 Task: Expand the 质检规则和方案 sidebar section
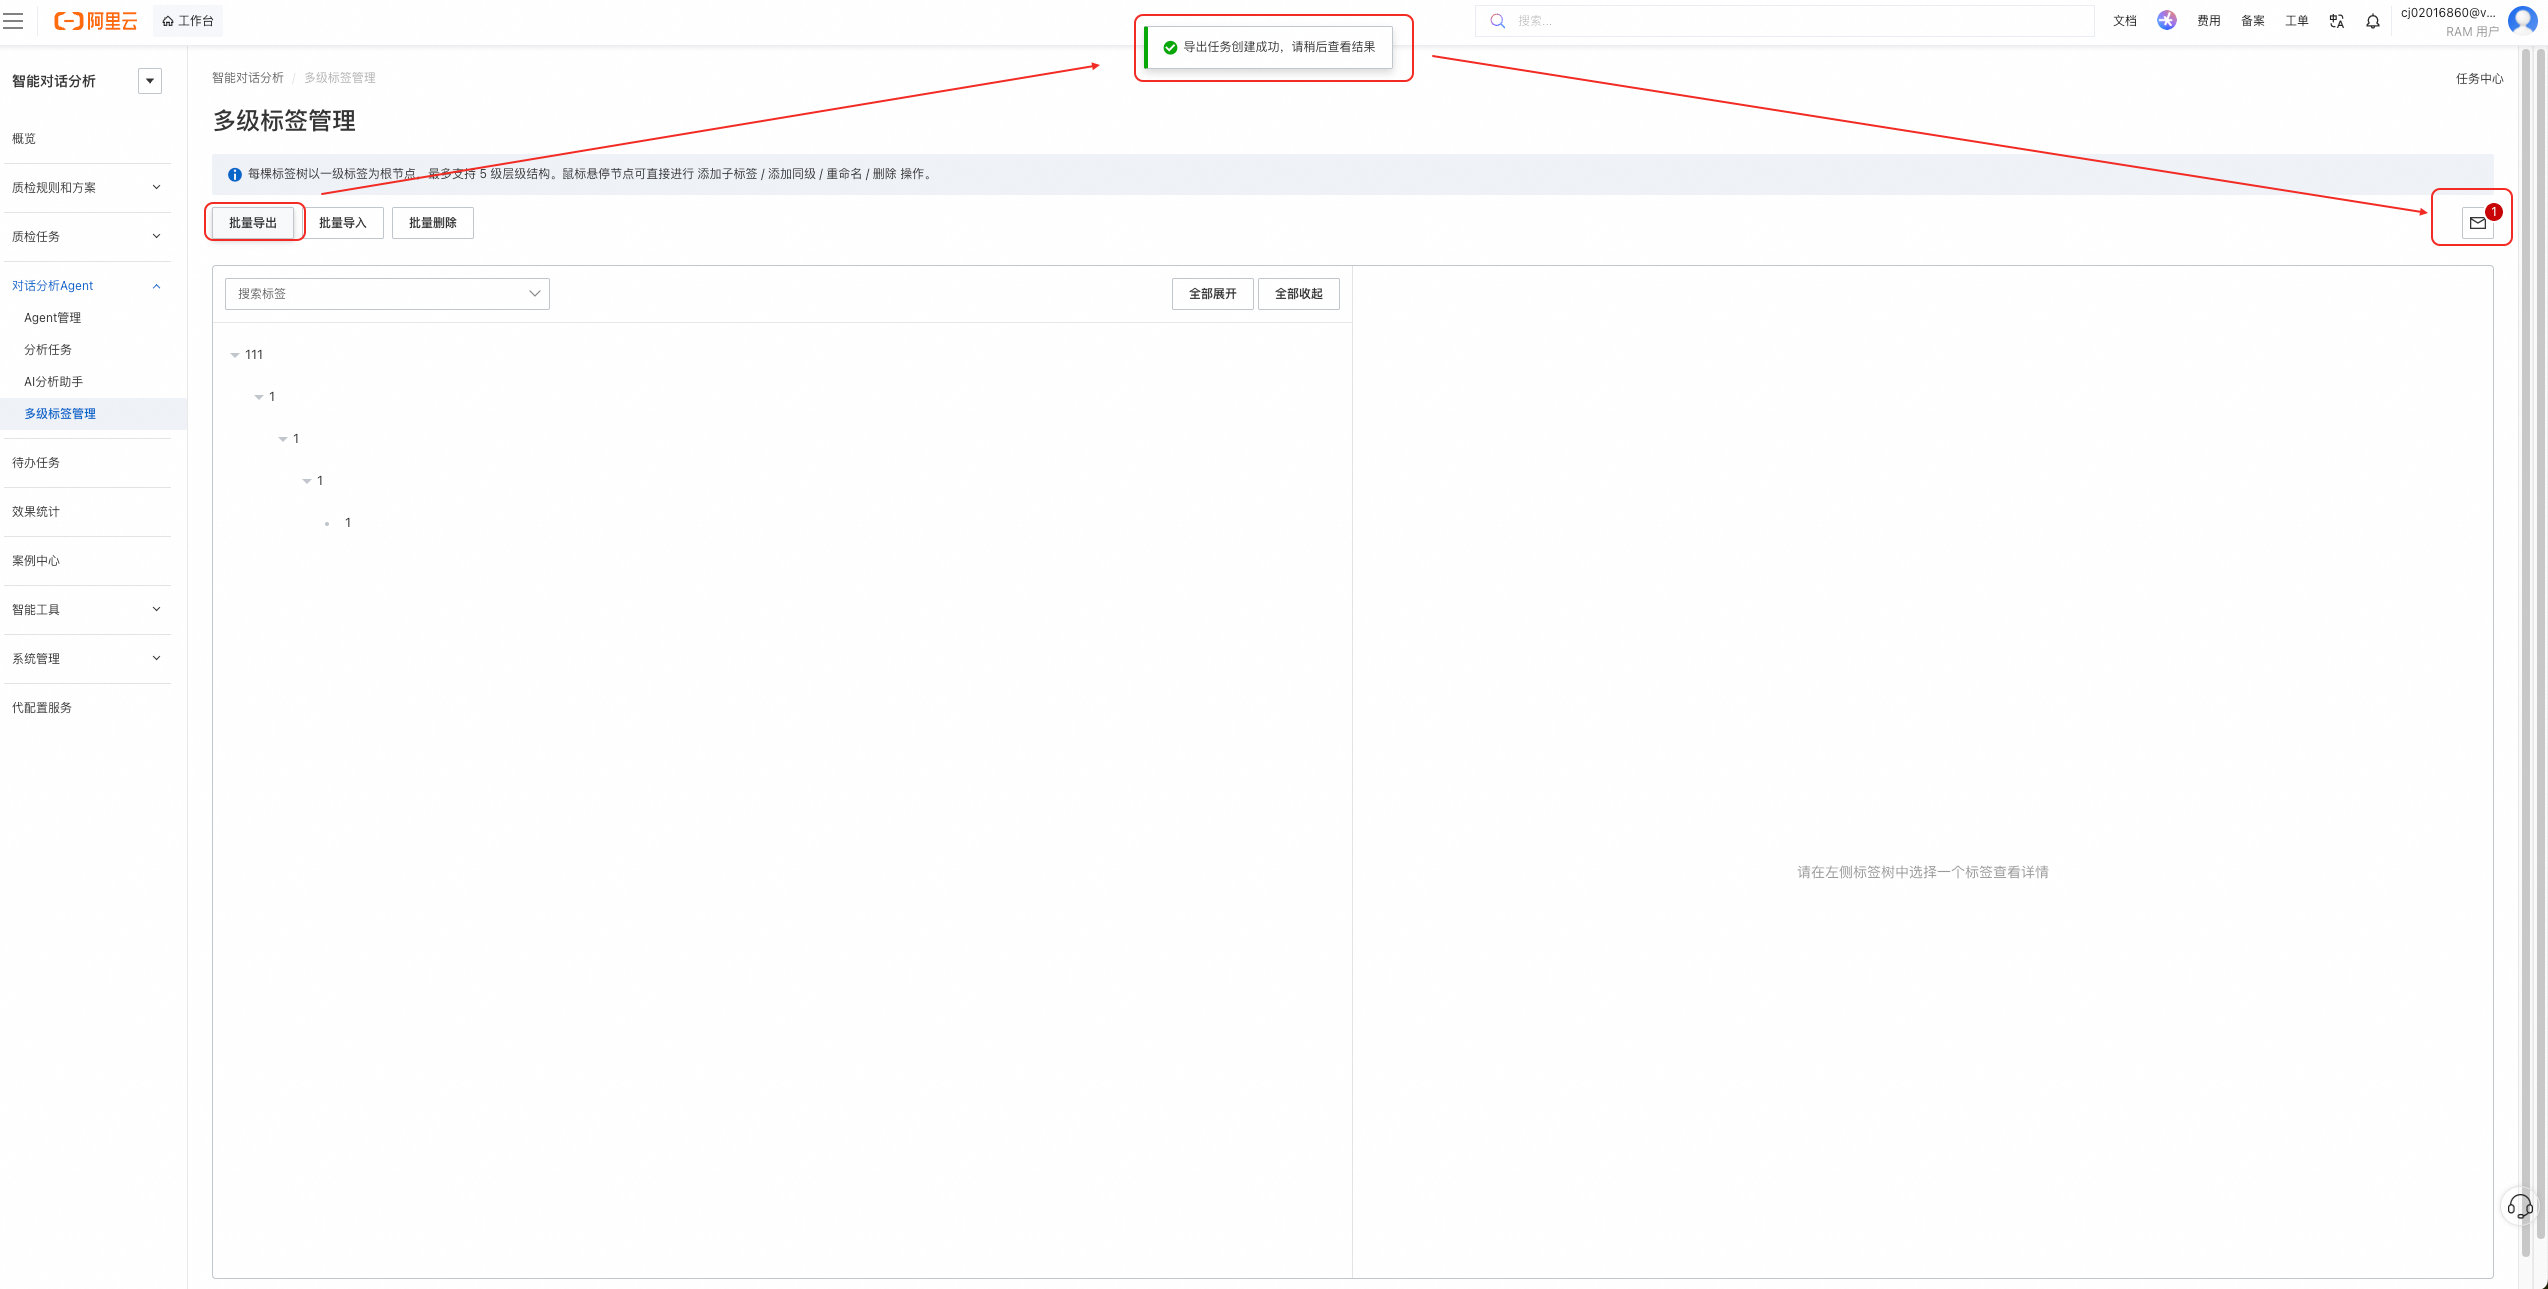[86, 188]
